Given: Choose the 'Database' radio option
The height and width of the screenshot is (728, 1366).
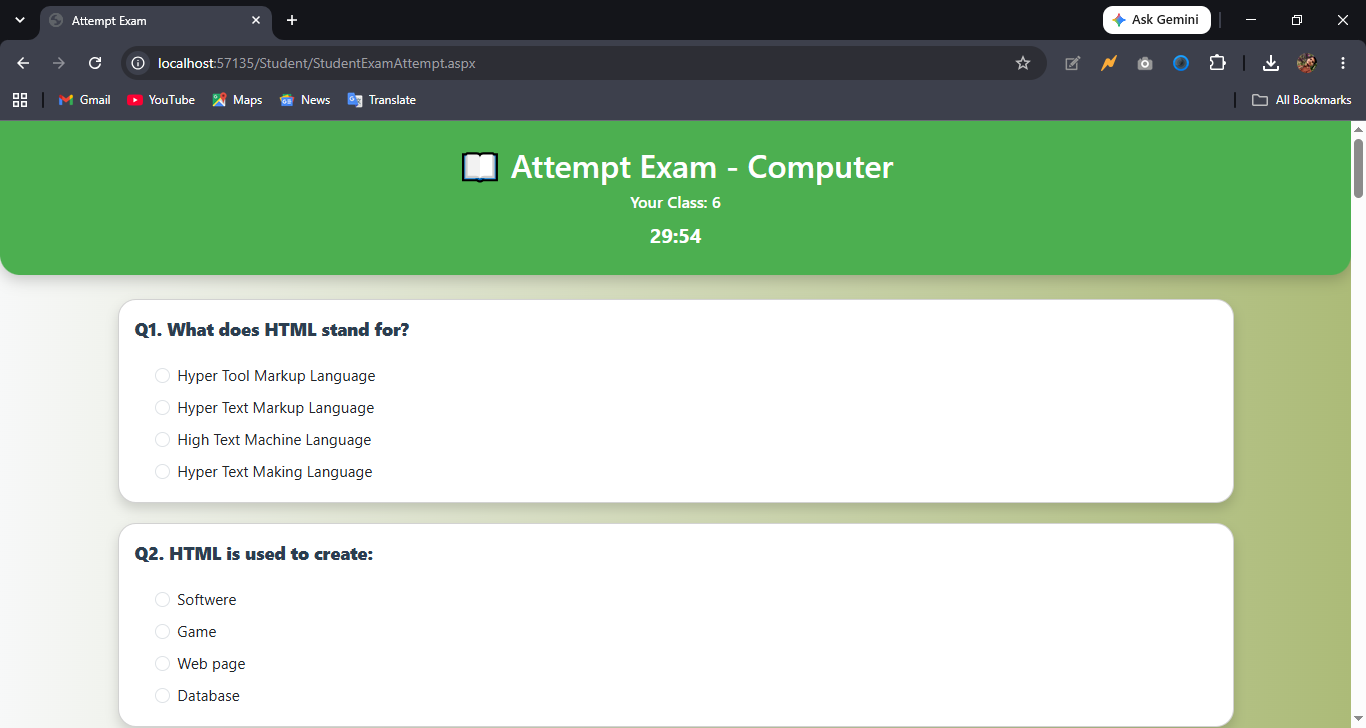Looking at the screenshot, I should click(x=162, y=696).
